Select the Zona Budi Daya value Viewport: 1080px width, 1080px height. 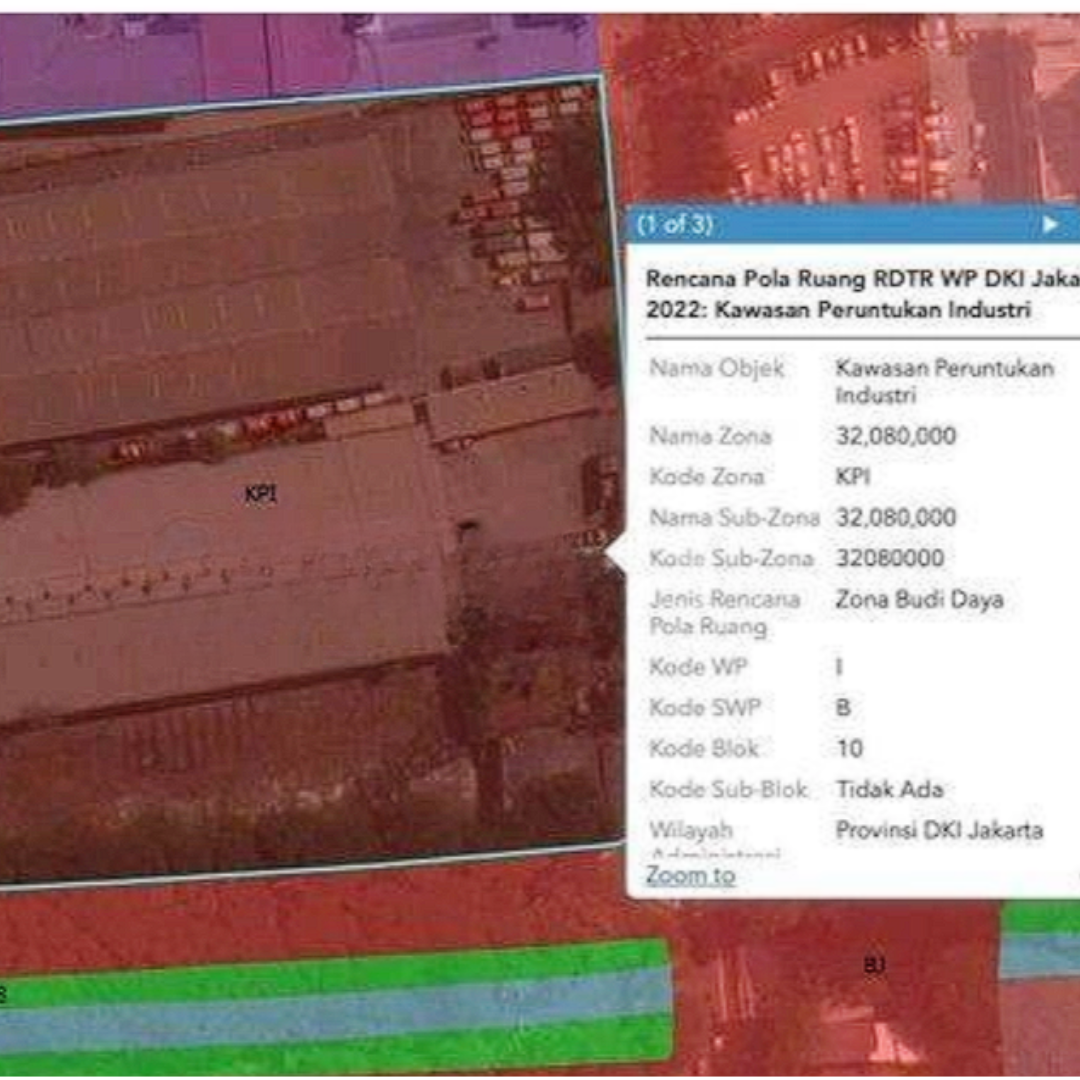[920, 599]
